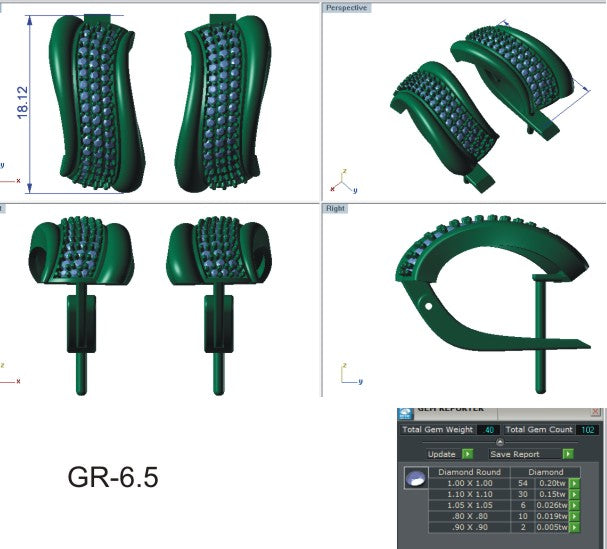Select the 1.00 X 1.00 diamond row
This screenshot has height=549, width=607.
coord(468,483)
